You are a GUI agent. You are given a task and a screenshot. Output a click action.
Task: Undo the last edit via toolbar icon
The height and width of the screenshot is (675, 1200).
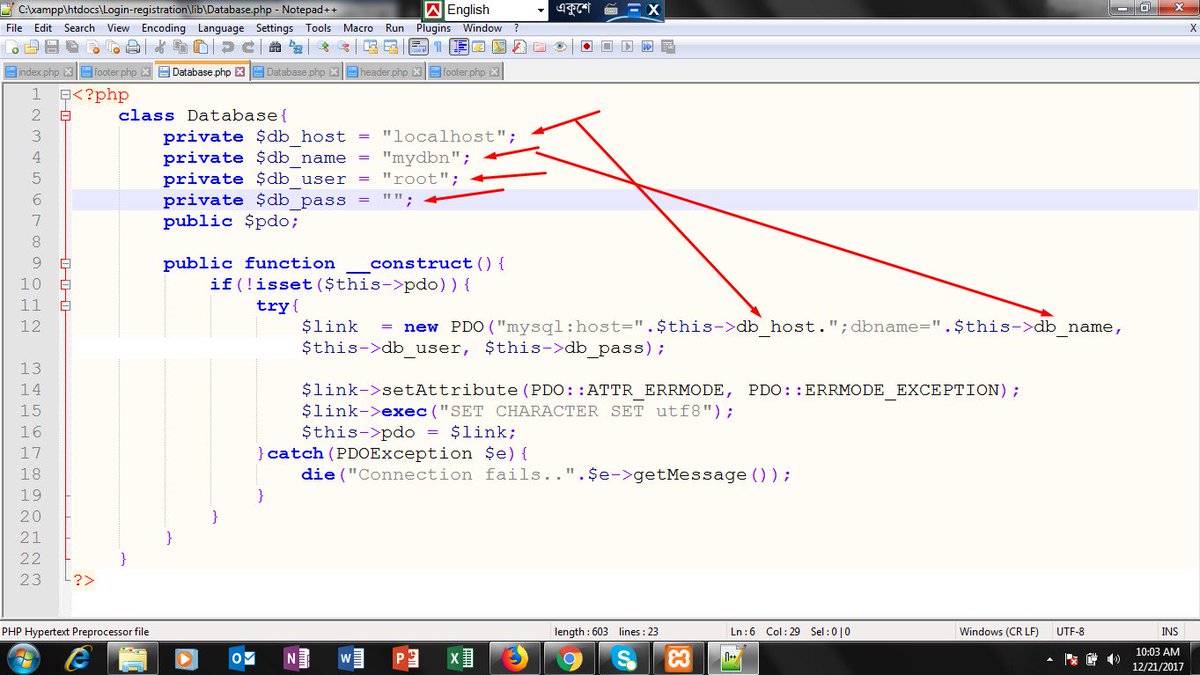[x=228, y=46]
